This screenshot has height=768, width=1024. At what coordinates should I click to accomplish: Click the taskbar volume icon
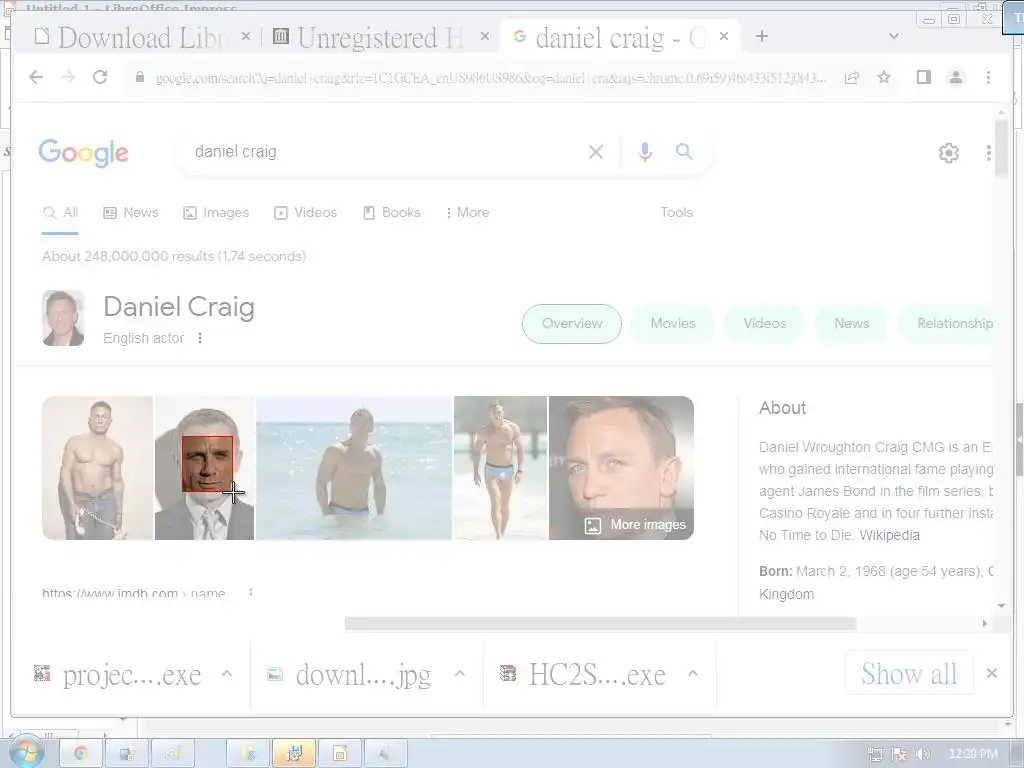click(923, 754)
